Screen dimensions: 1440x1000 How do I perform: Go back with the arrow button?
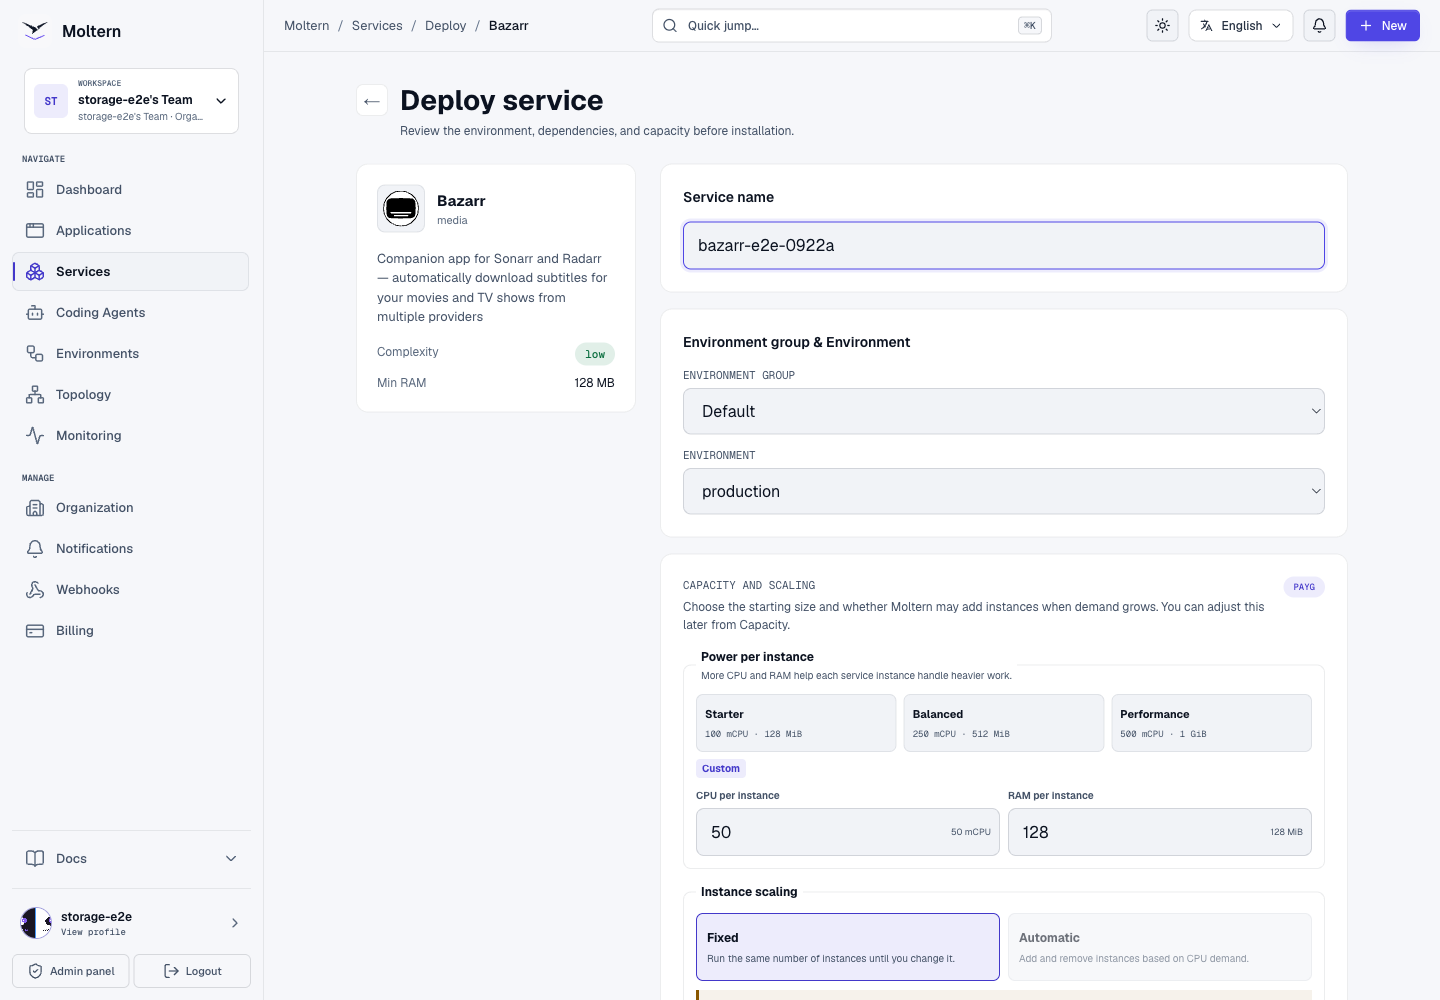point(372,100)
